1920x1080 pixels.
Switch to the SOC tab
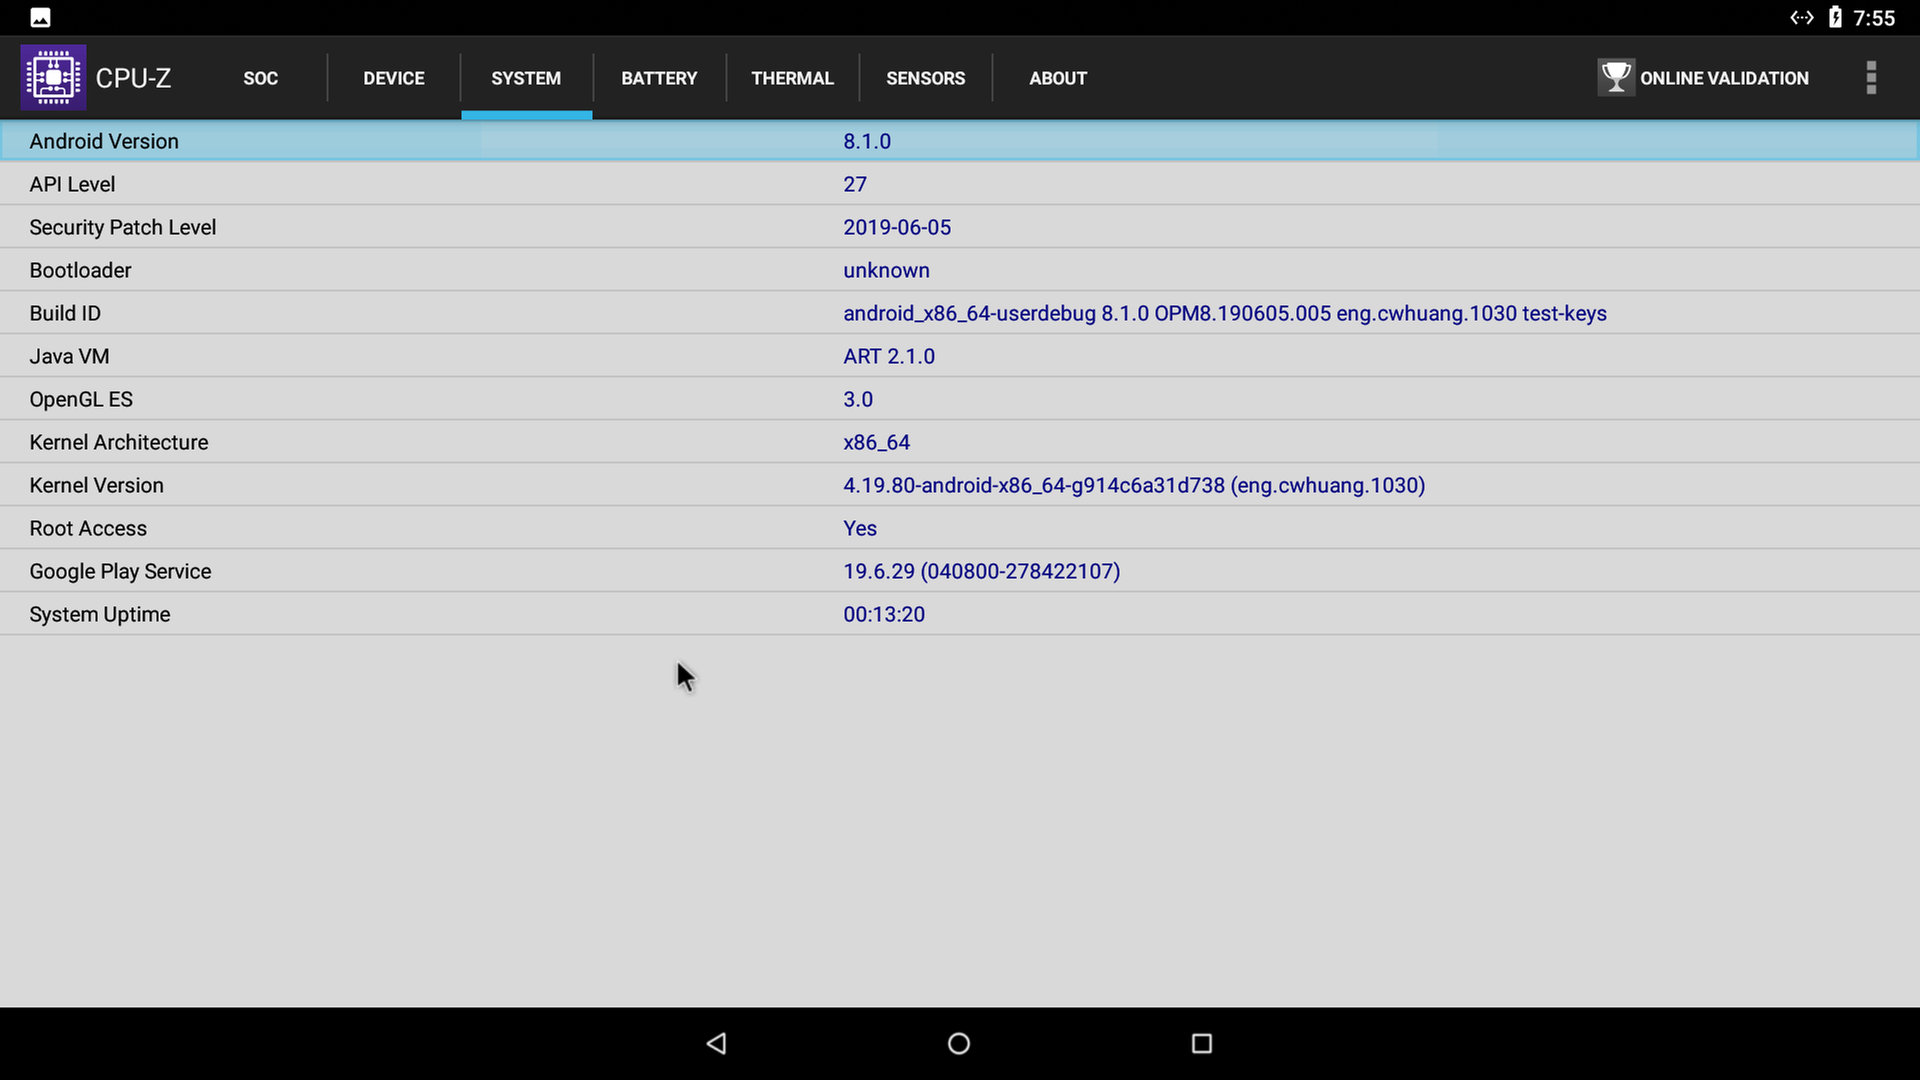pyautogui.click(x=260, y=78)
